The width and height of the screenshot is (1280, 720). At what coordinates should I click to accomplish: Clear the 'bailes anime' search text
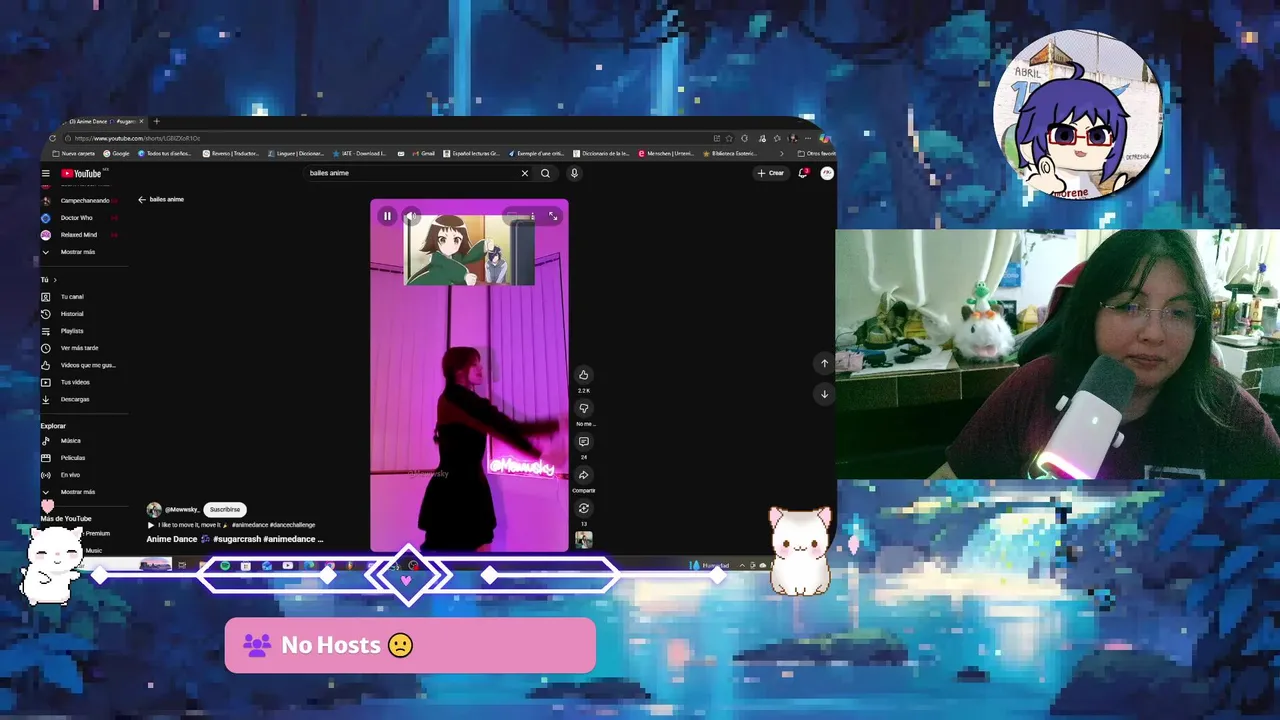[x=524, y=173]
